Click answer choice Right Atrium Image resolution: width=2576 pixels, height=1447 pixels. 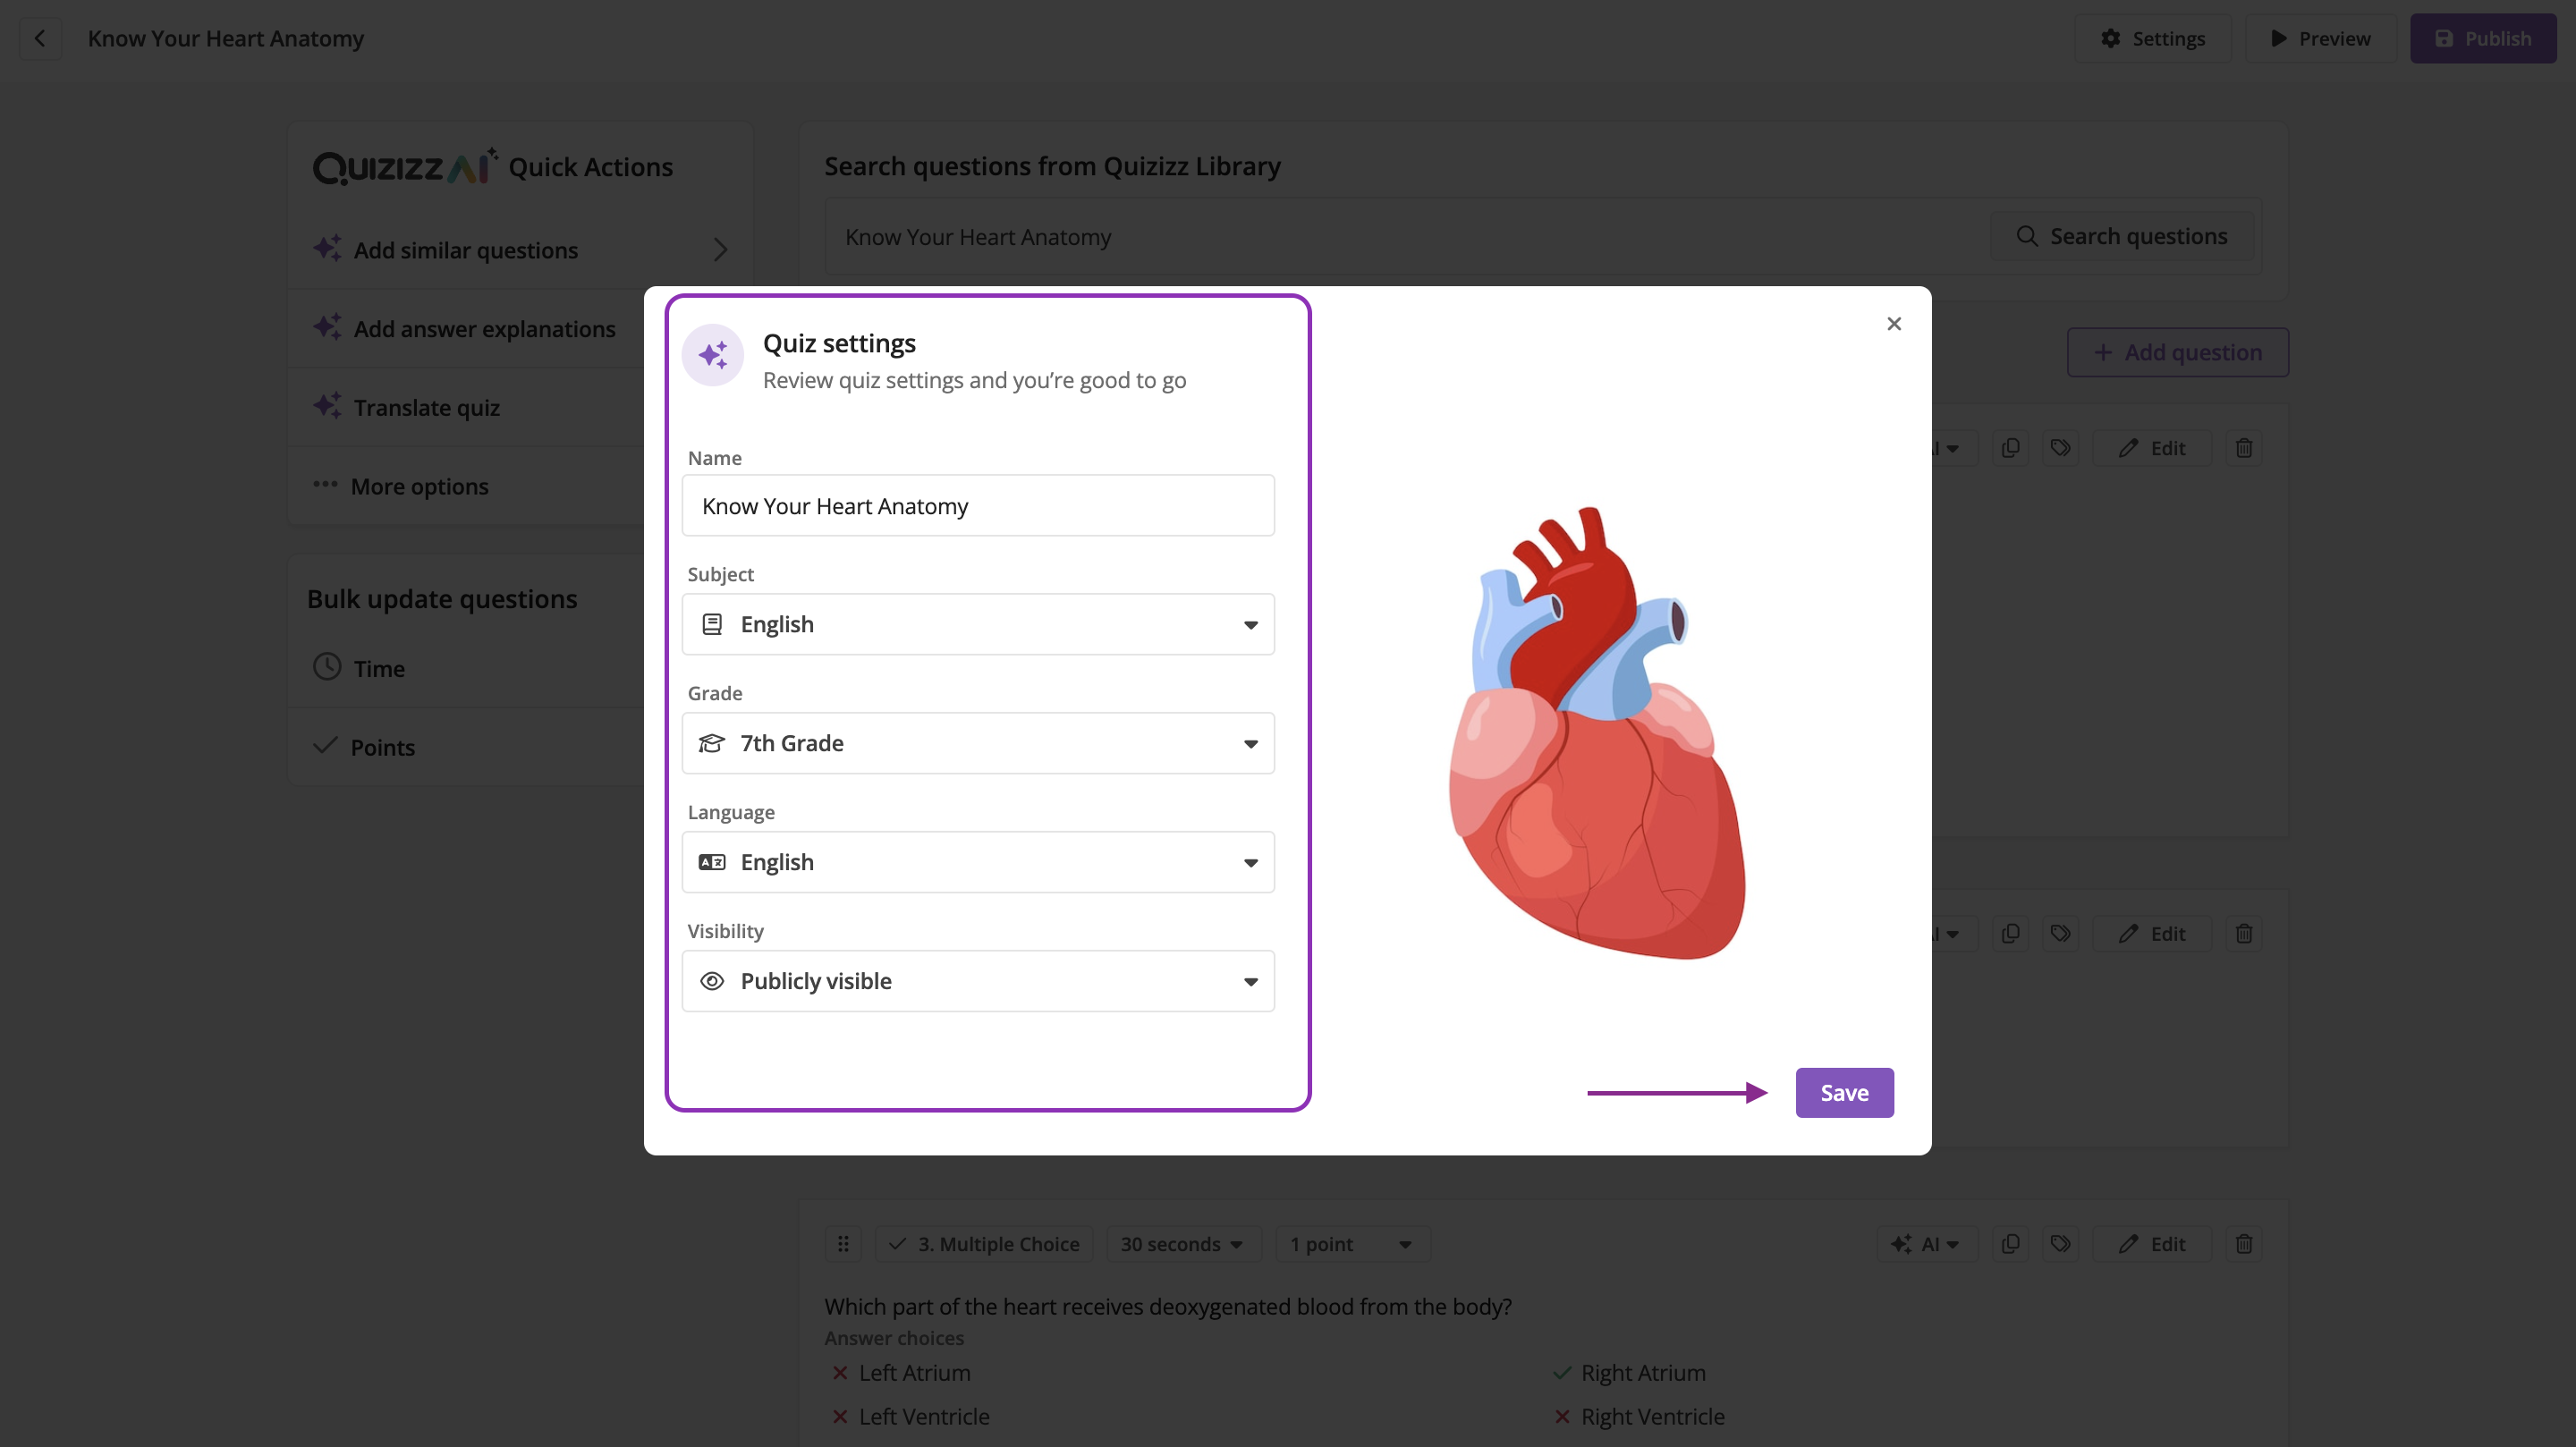pyautogui.click(x=1643, y=1373)
